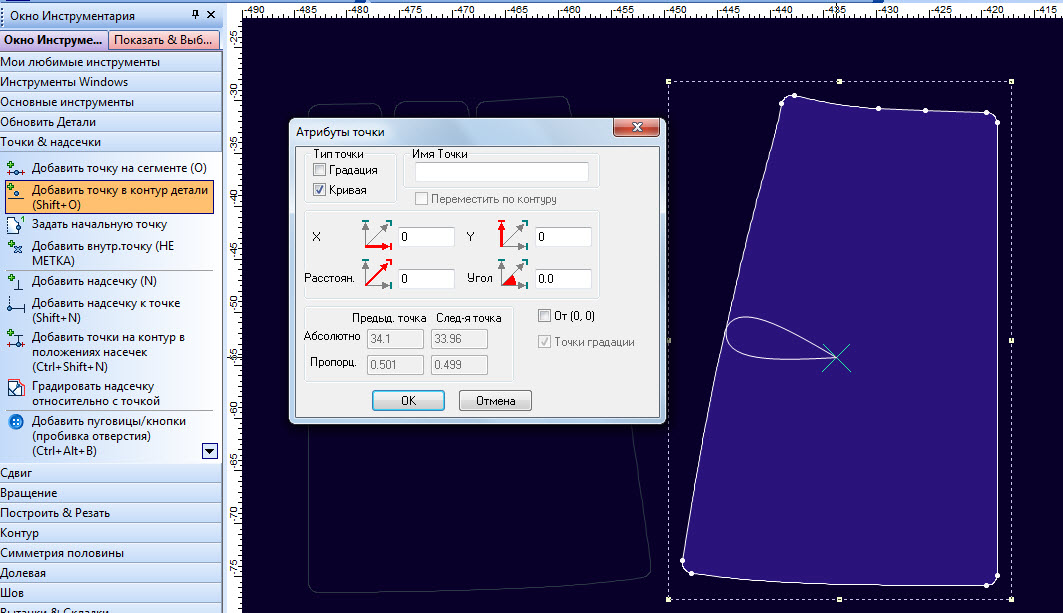Click the 'Расстоян.' value field
The image size is (1063, 613).
(426, 279)
